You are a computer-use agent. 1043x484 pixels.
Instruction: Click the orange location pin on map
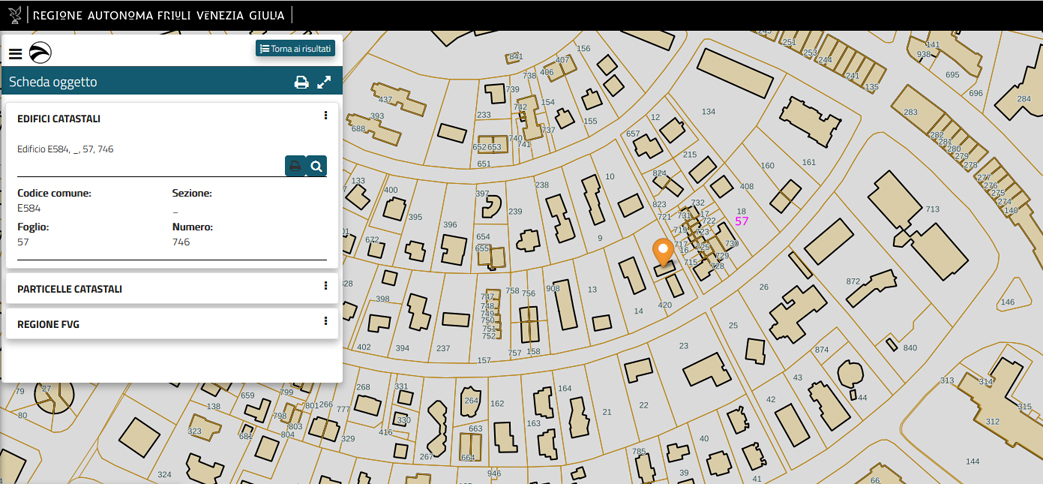click(x=662, y=252)
